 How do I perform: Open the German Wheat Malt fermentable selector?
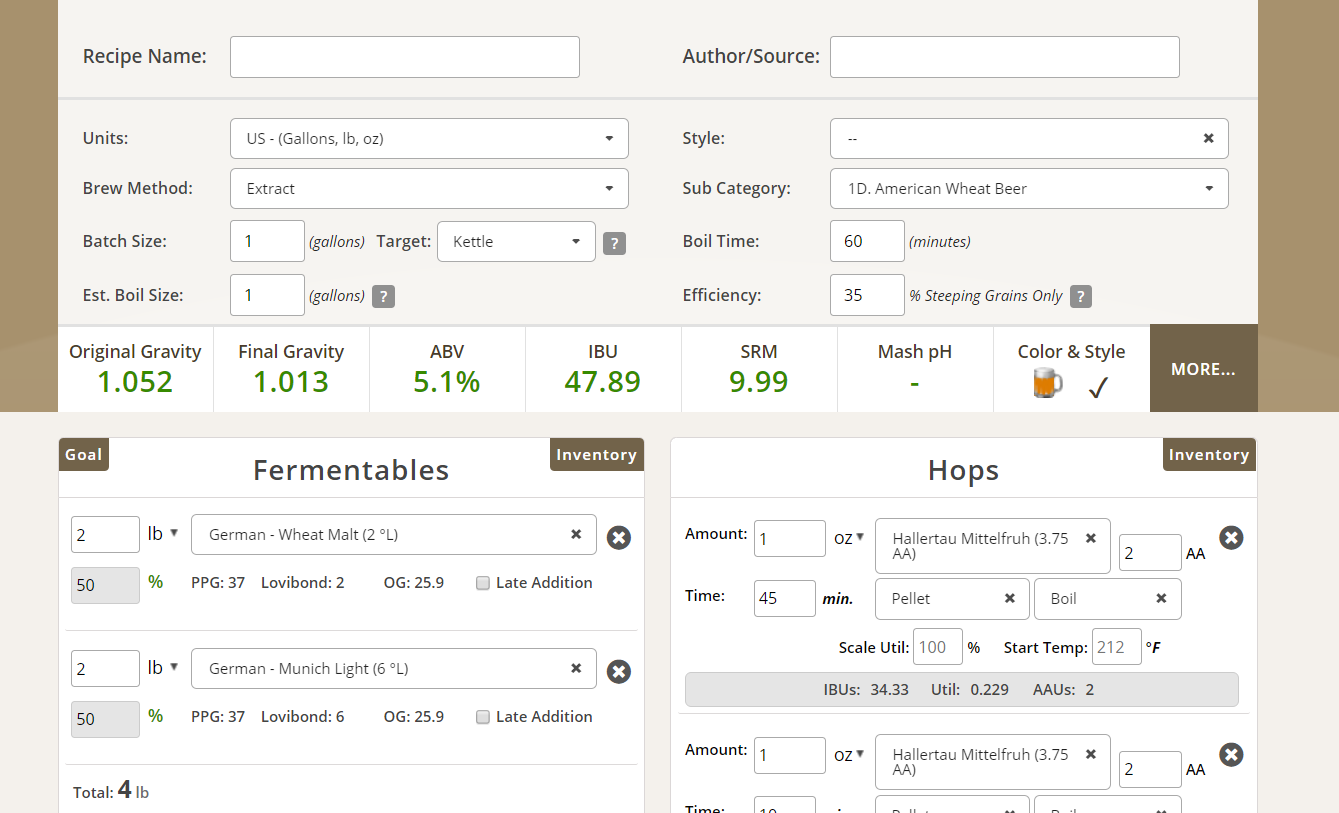tap(393, 535)
